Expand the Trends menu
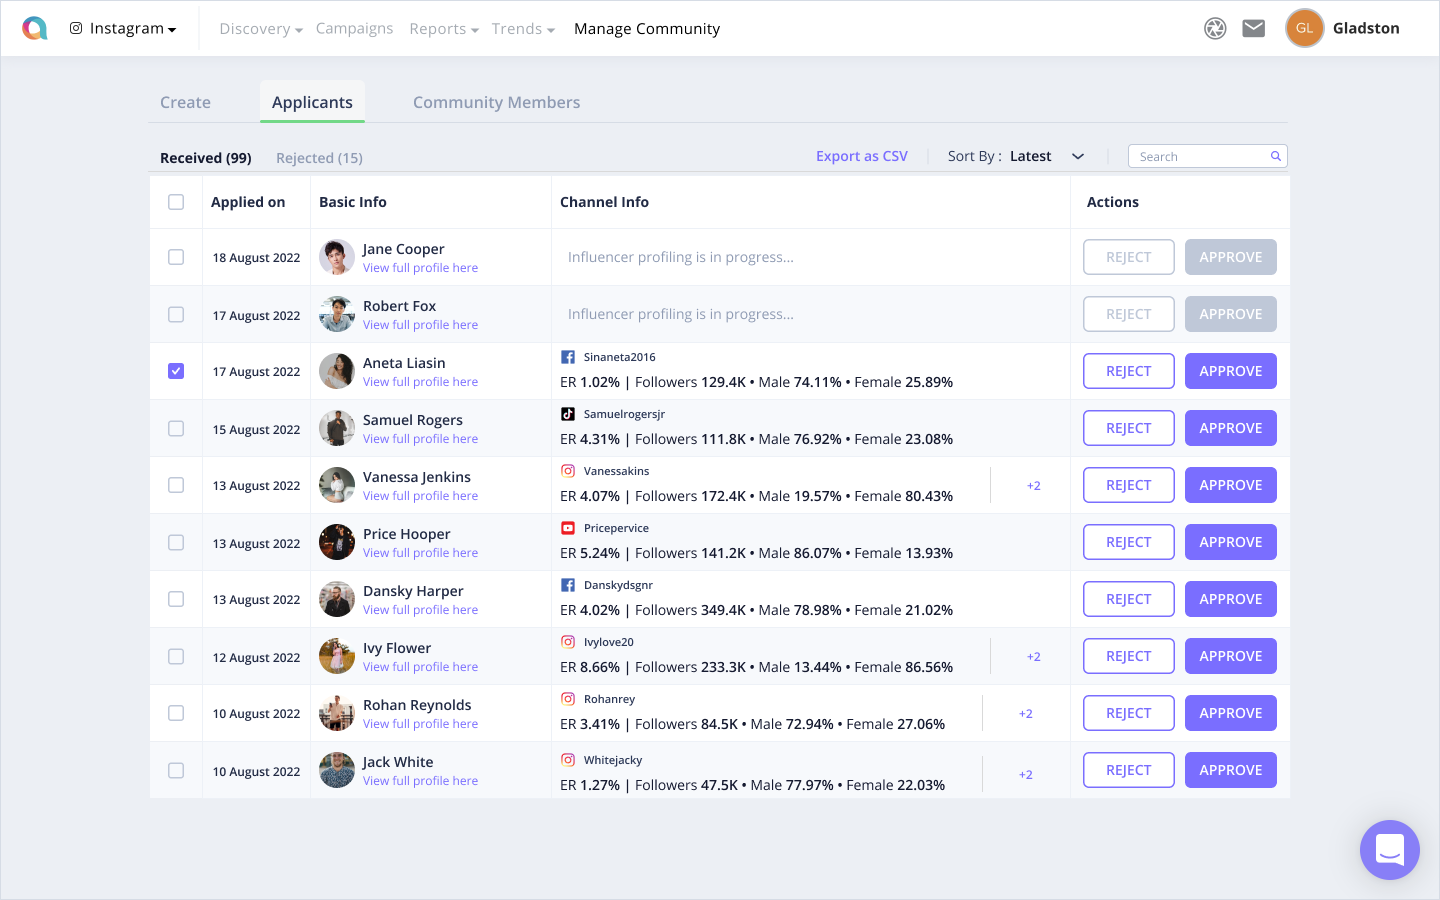 click(x=523, y=29)
